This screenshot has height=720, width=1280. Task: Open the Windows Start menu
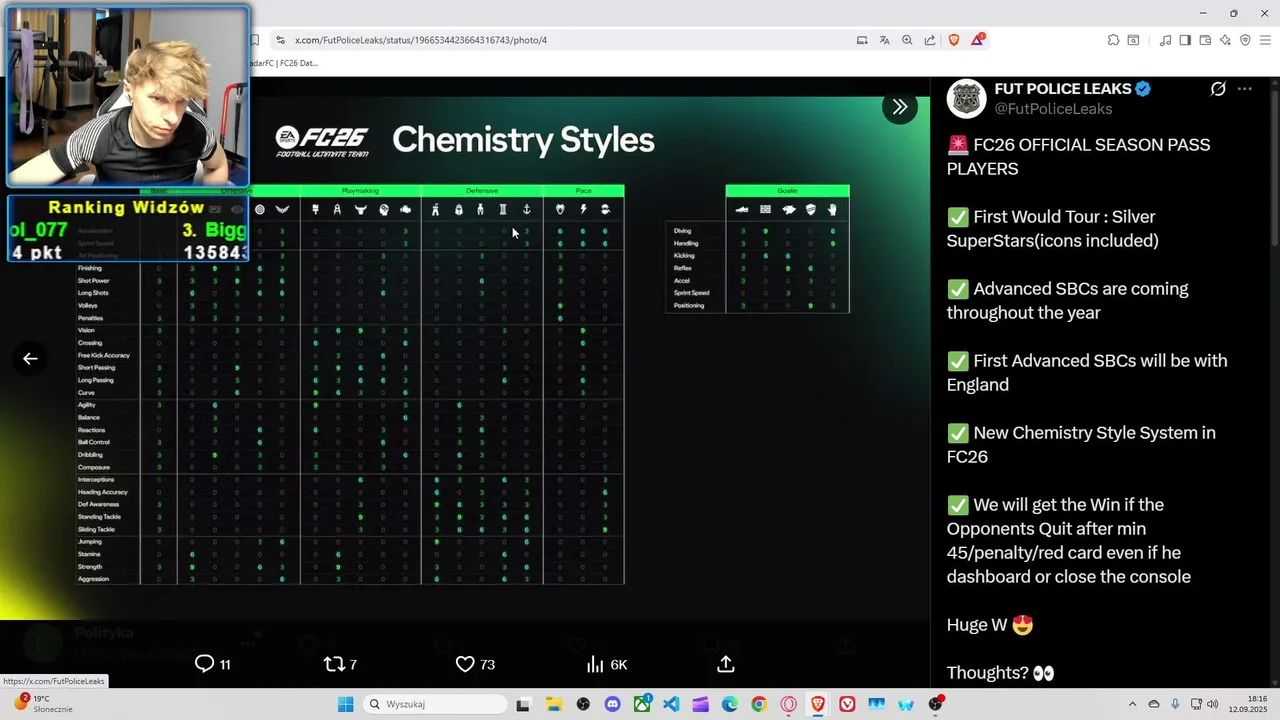(x=345, y=704)
